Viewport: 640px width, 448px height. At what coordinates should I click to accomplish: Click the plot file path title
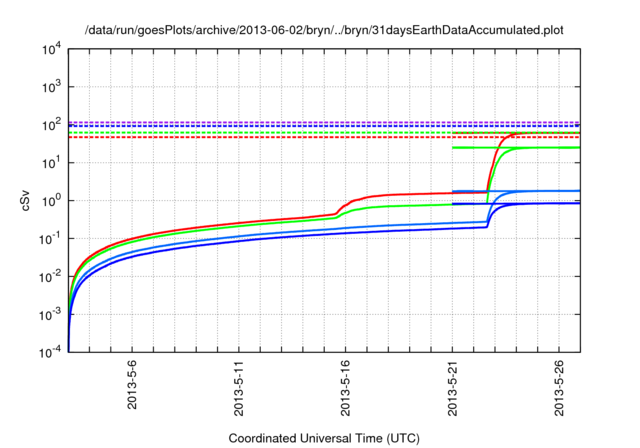tap(321, 29)
